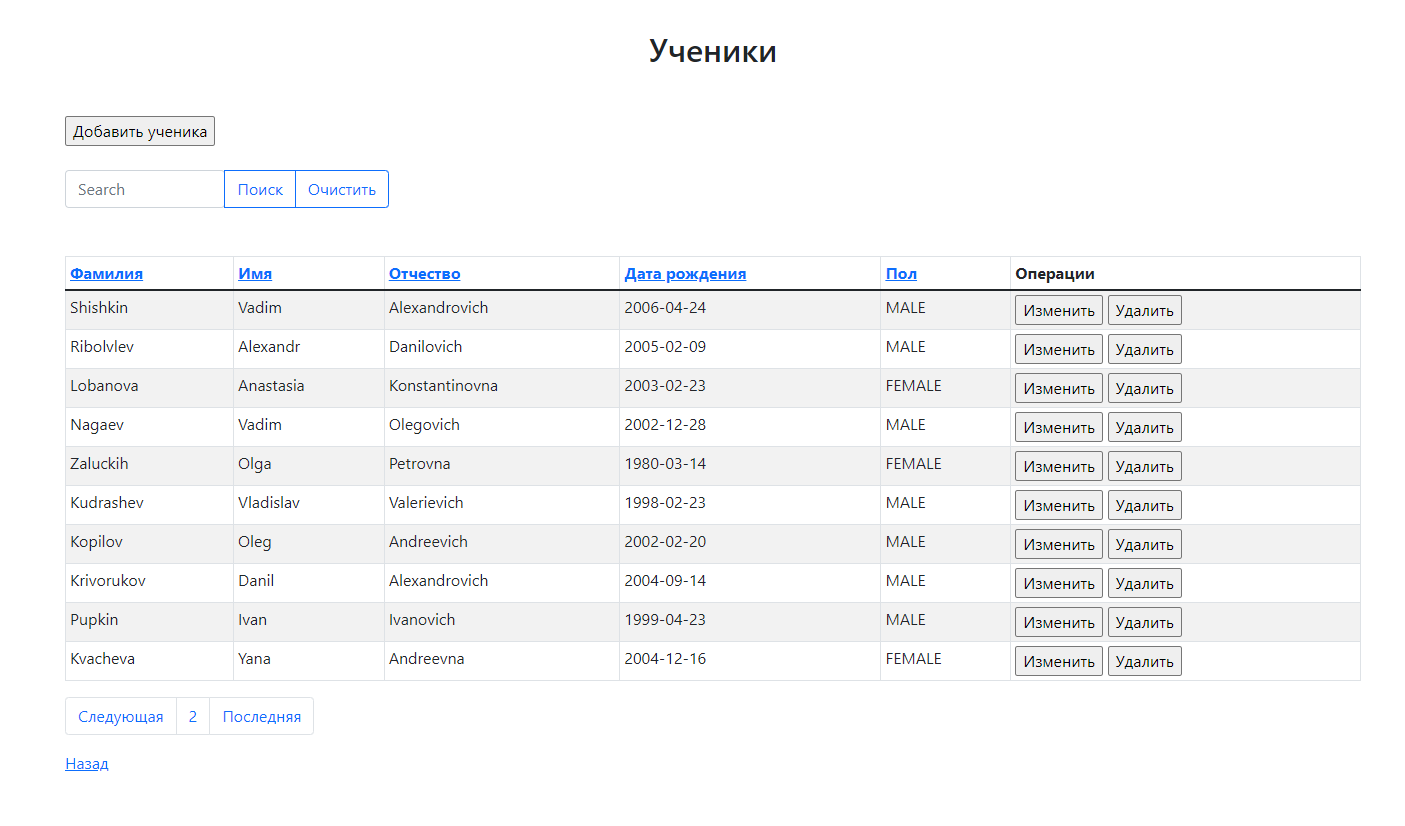Click Изменить for Lobanova Anastasia
Image resolution: width=1405 pixels, height=826 pixels.
(1058, 387)
